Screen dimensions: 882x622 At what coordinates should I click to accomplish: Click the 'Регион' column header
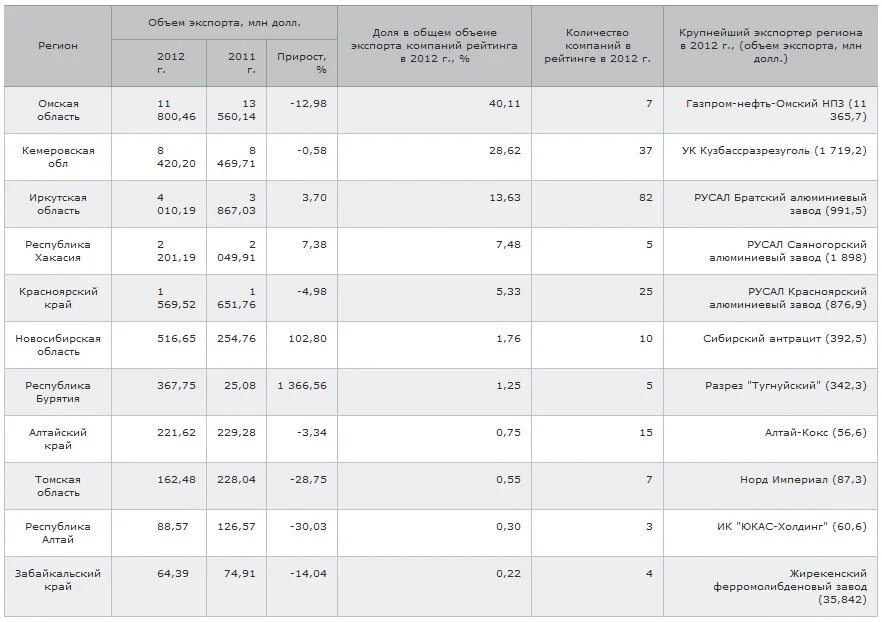pyautogui.click(x=58, y=46)
